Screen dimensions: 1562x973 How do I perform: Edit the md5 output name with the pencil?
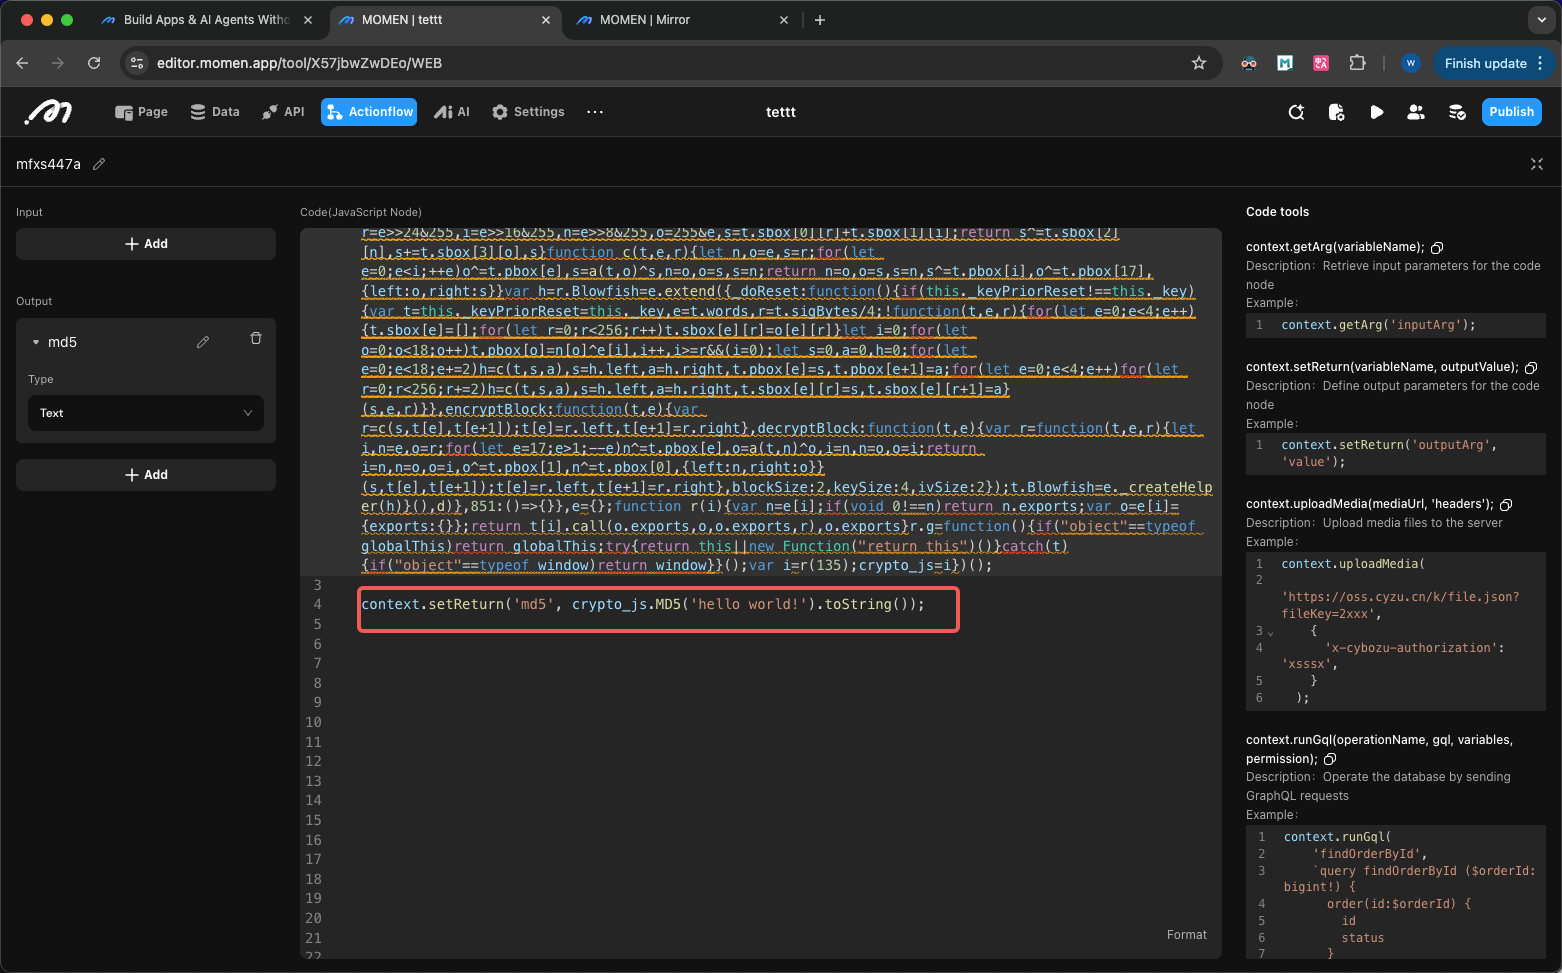tap(203, 342)
